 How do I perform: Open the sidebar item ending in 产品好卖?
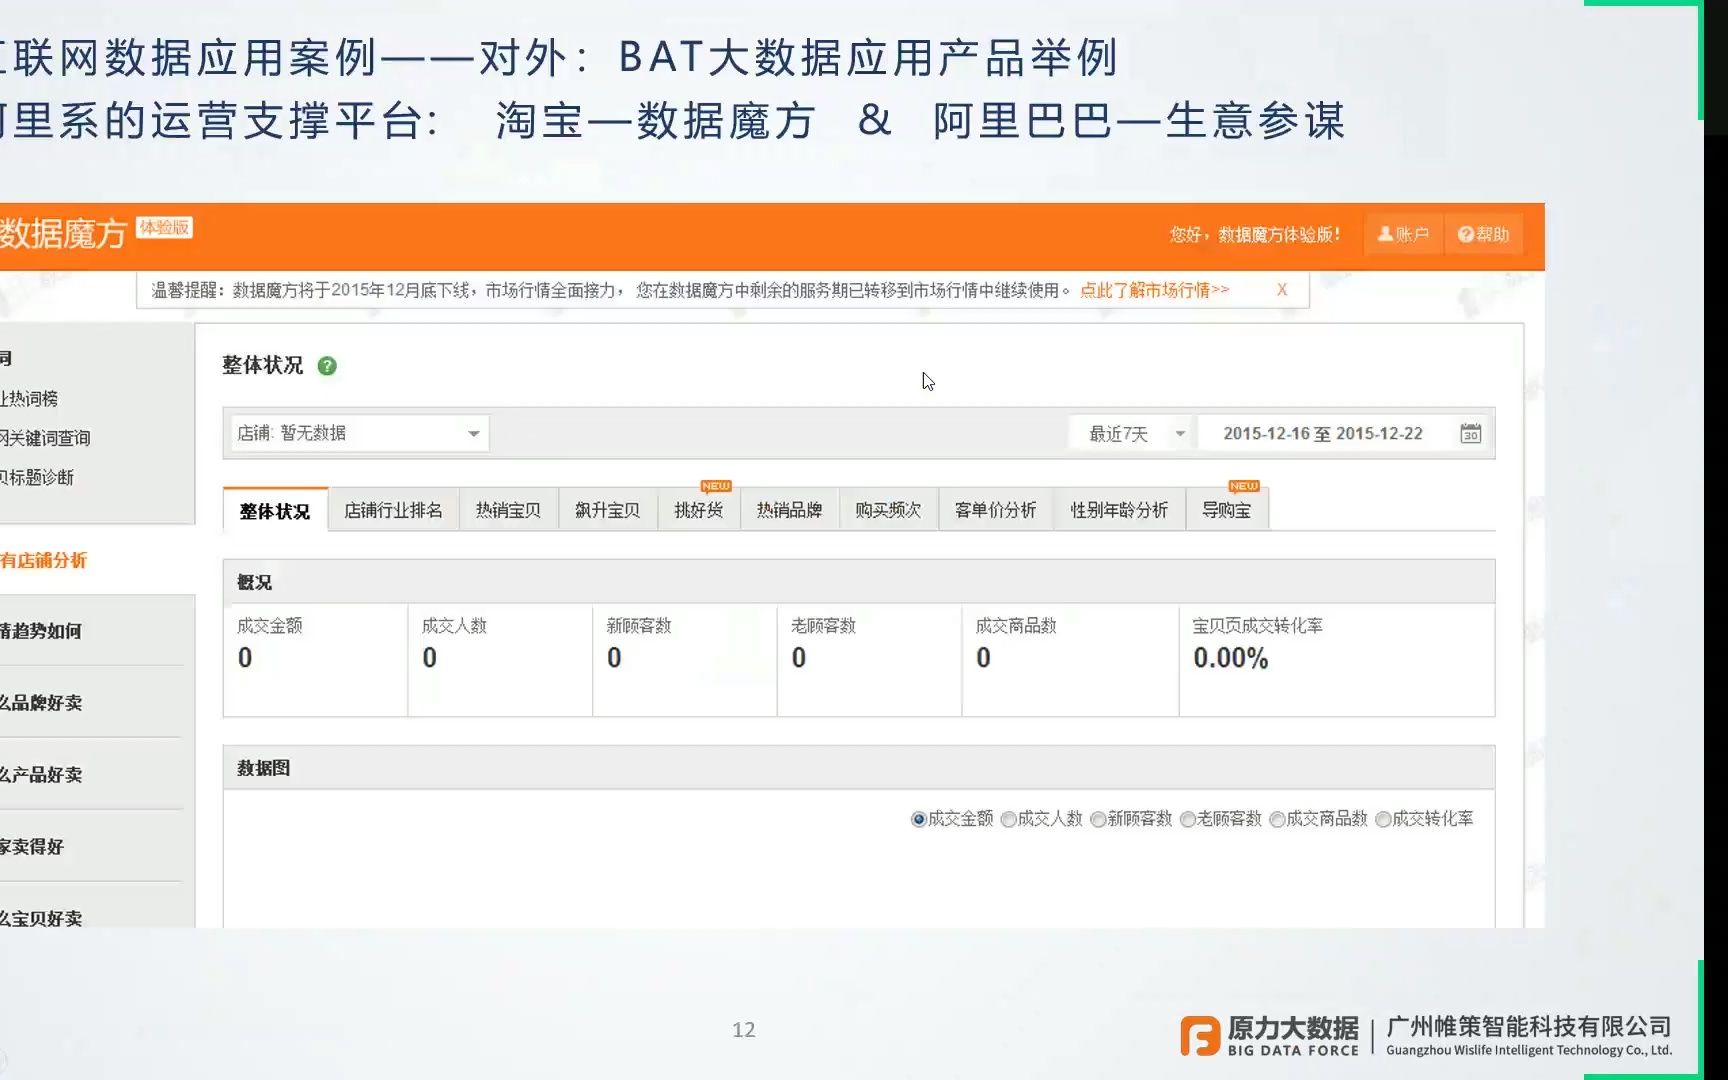pos(41,775)
